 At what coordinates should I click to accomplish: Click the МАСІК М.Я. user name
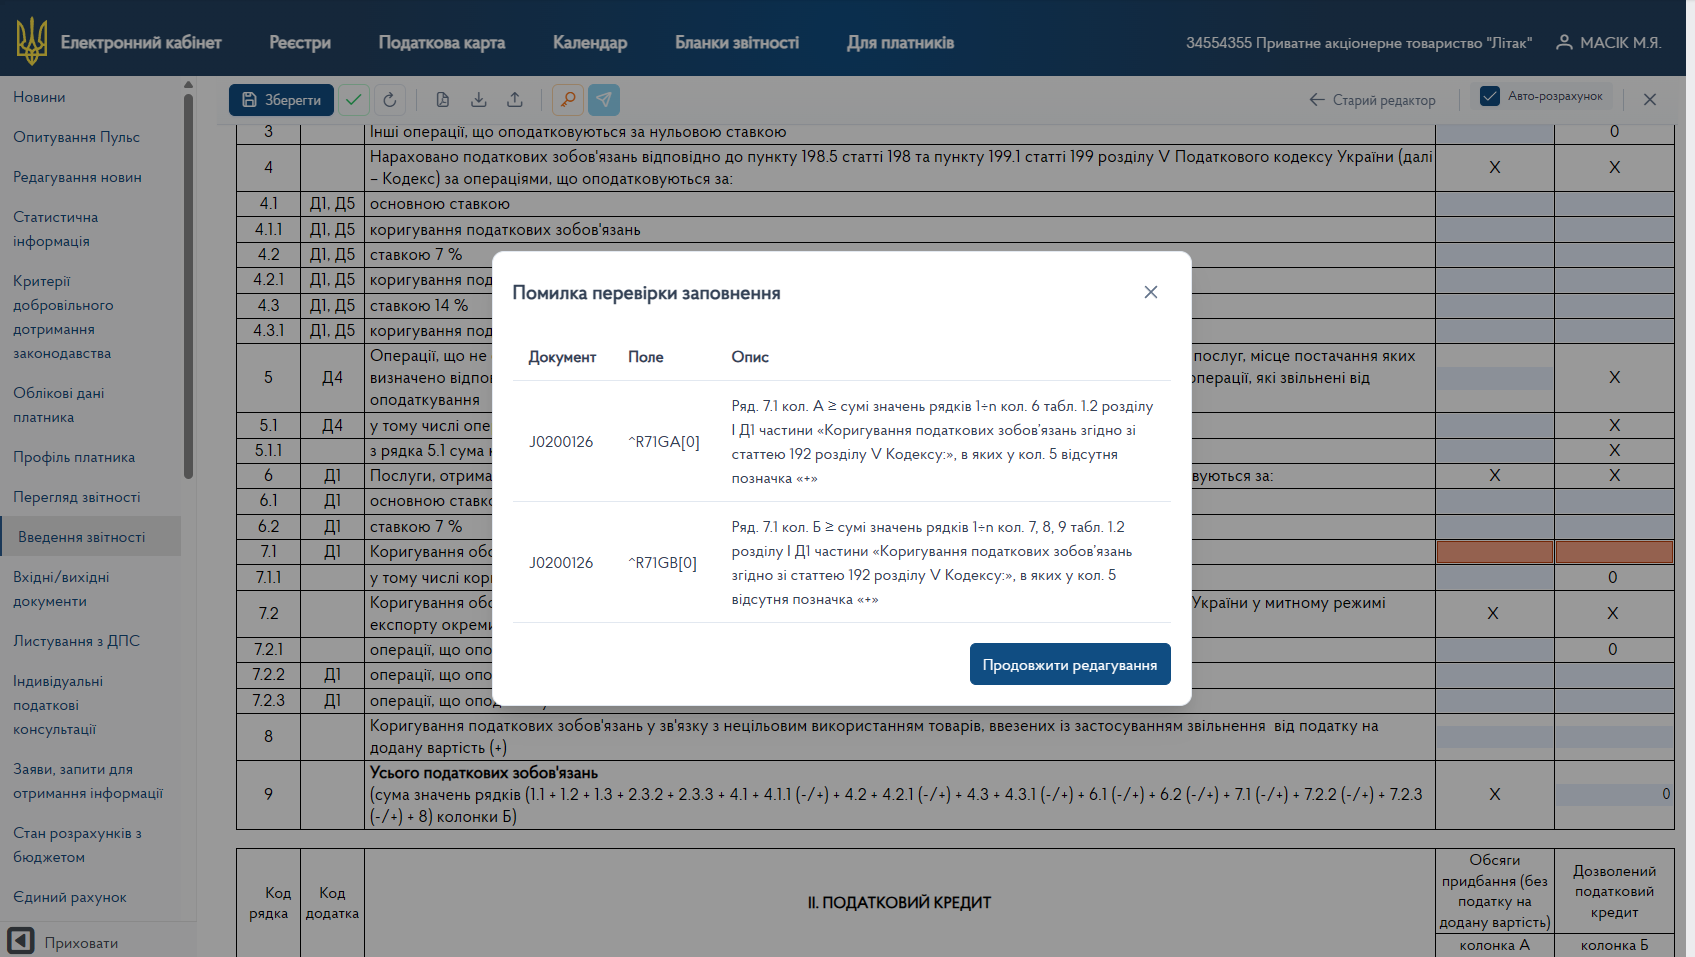[x=1620, y=43]
